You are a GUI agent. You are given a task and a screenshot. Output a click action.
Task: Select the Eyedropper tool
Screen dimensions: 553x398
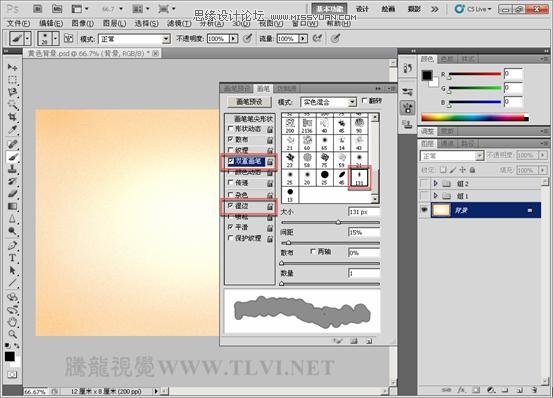point(12,130)
